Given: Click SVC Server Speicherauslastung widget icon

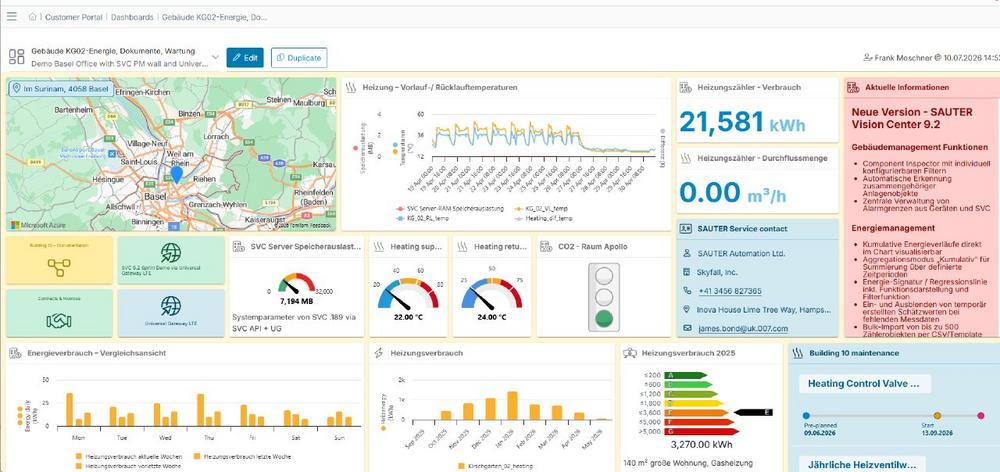Looking at the screenshot, I should click(239, 246).
